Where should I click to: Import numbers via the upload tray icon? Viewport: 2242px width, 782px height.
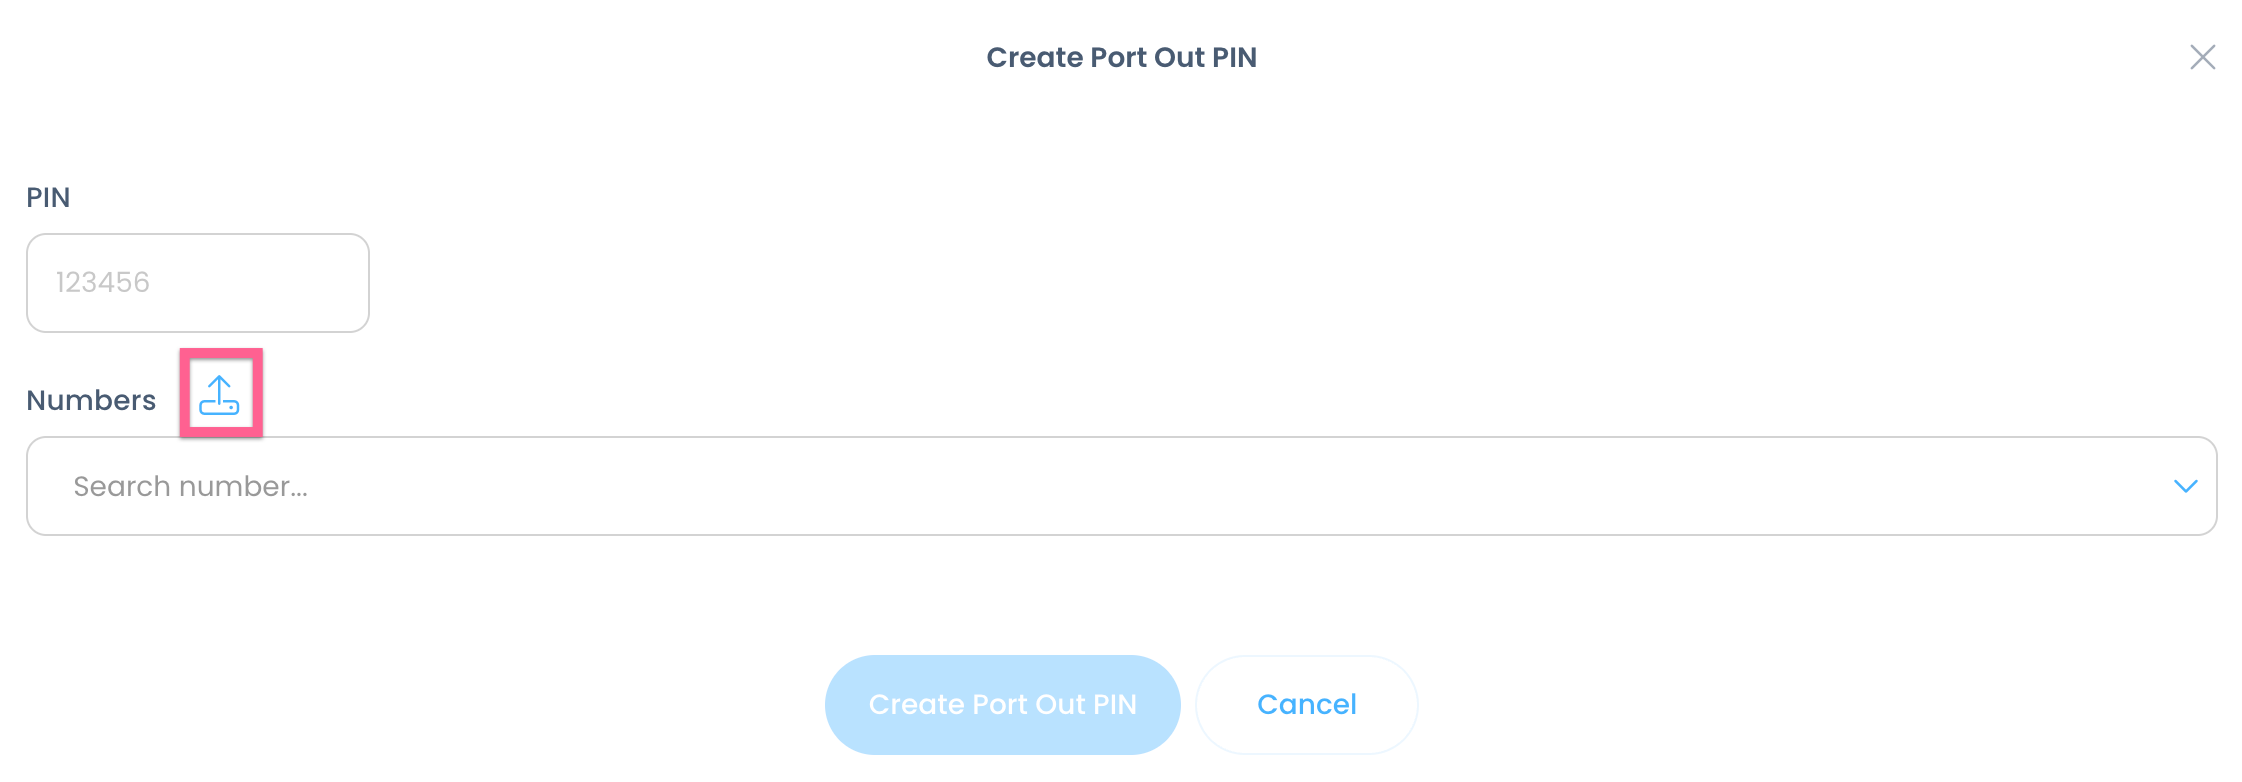[219, 395]
